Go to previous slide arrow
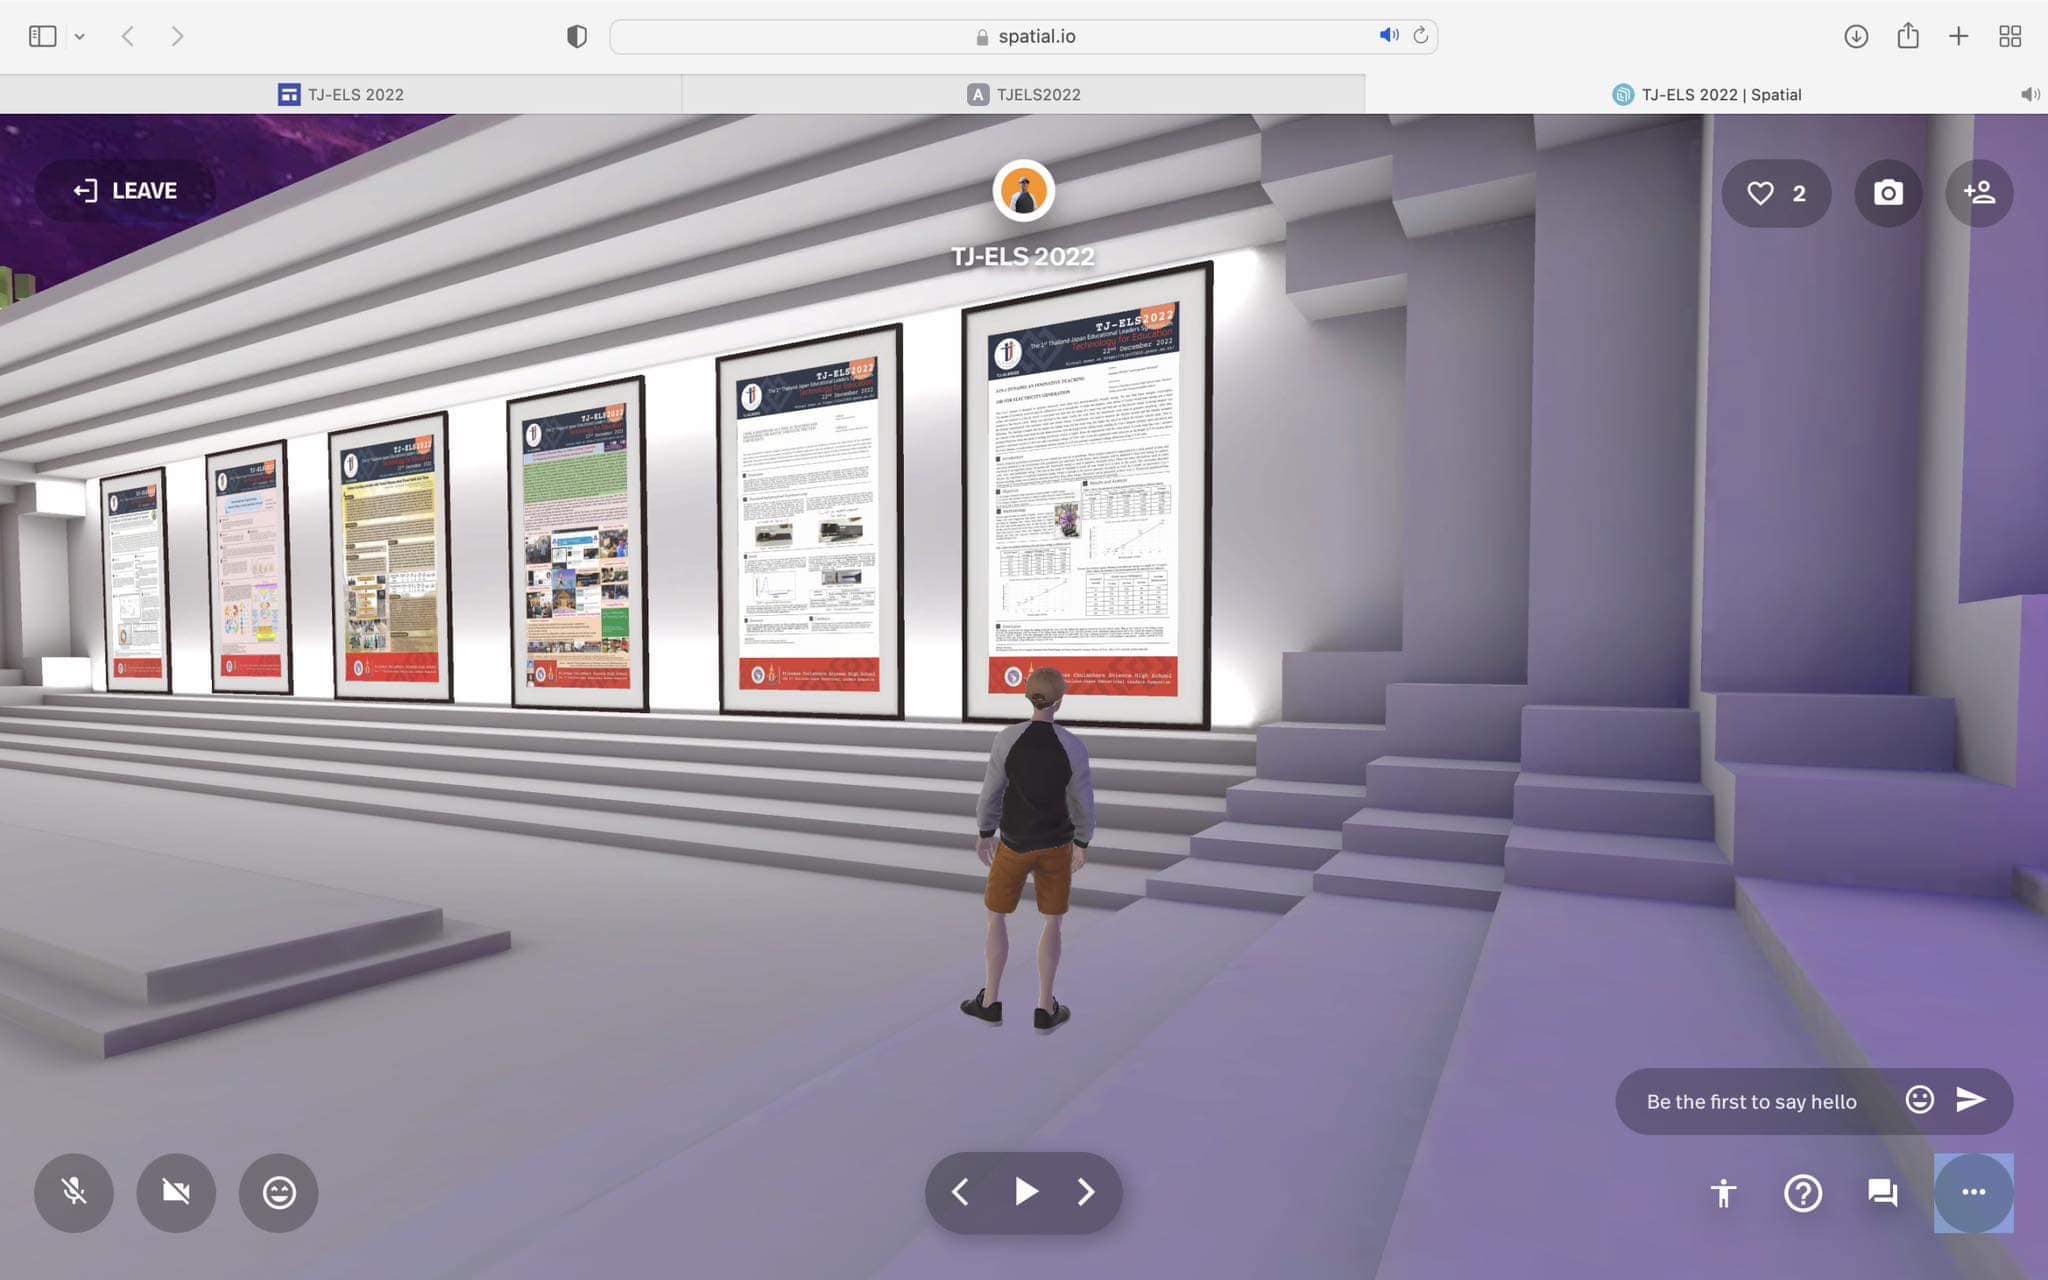Image resolution: width=2048 pixels, height=1280 pixels. point(960,1192)
